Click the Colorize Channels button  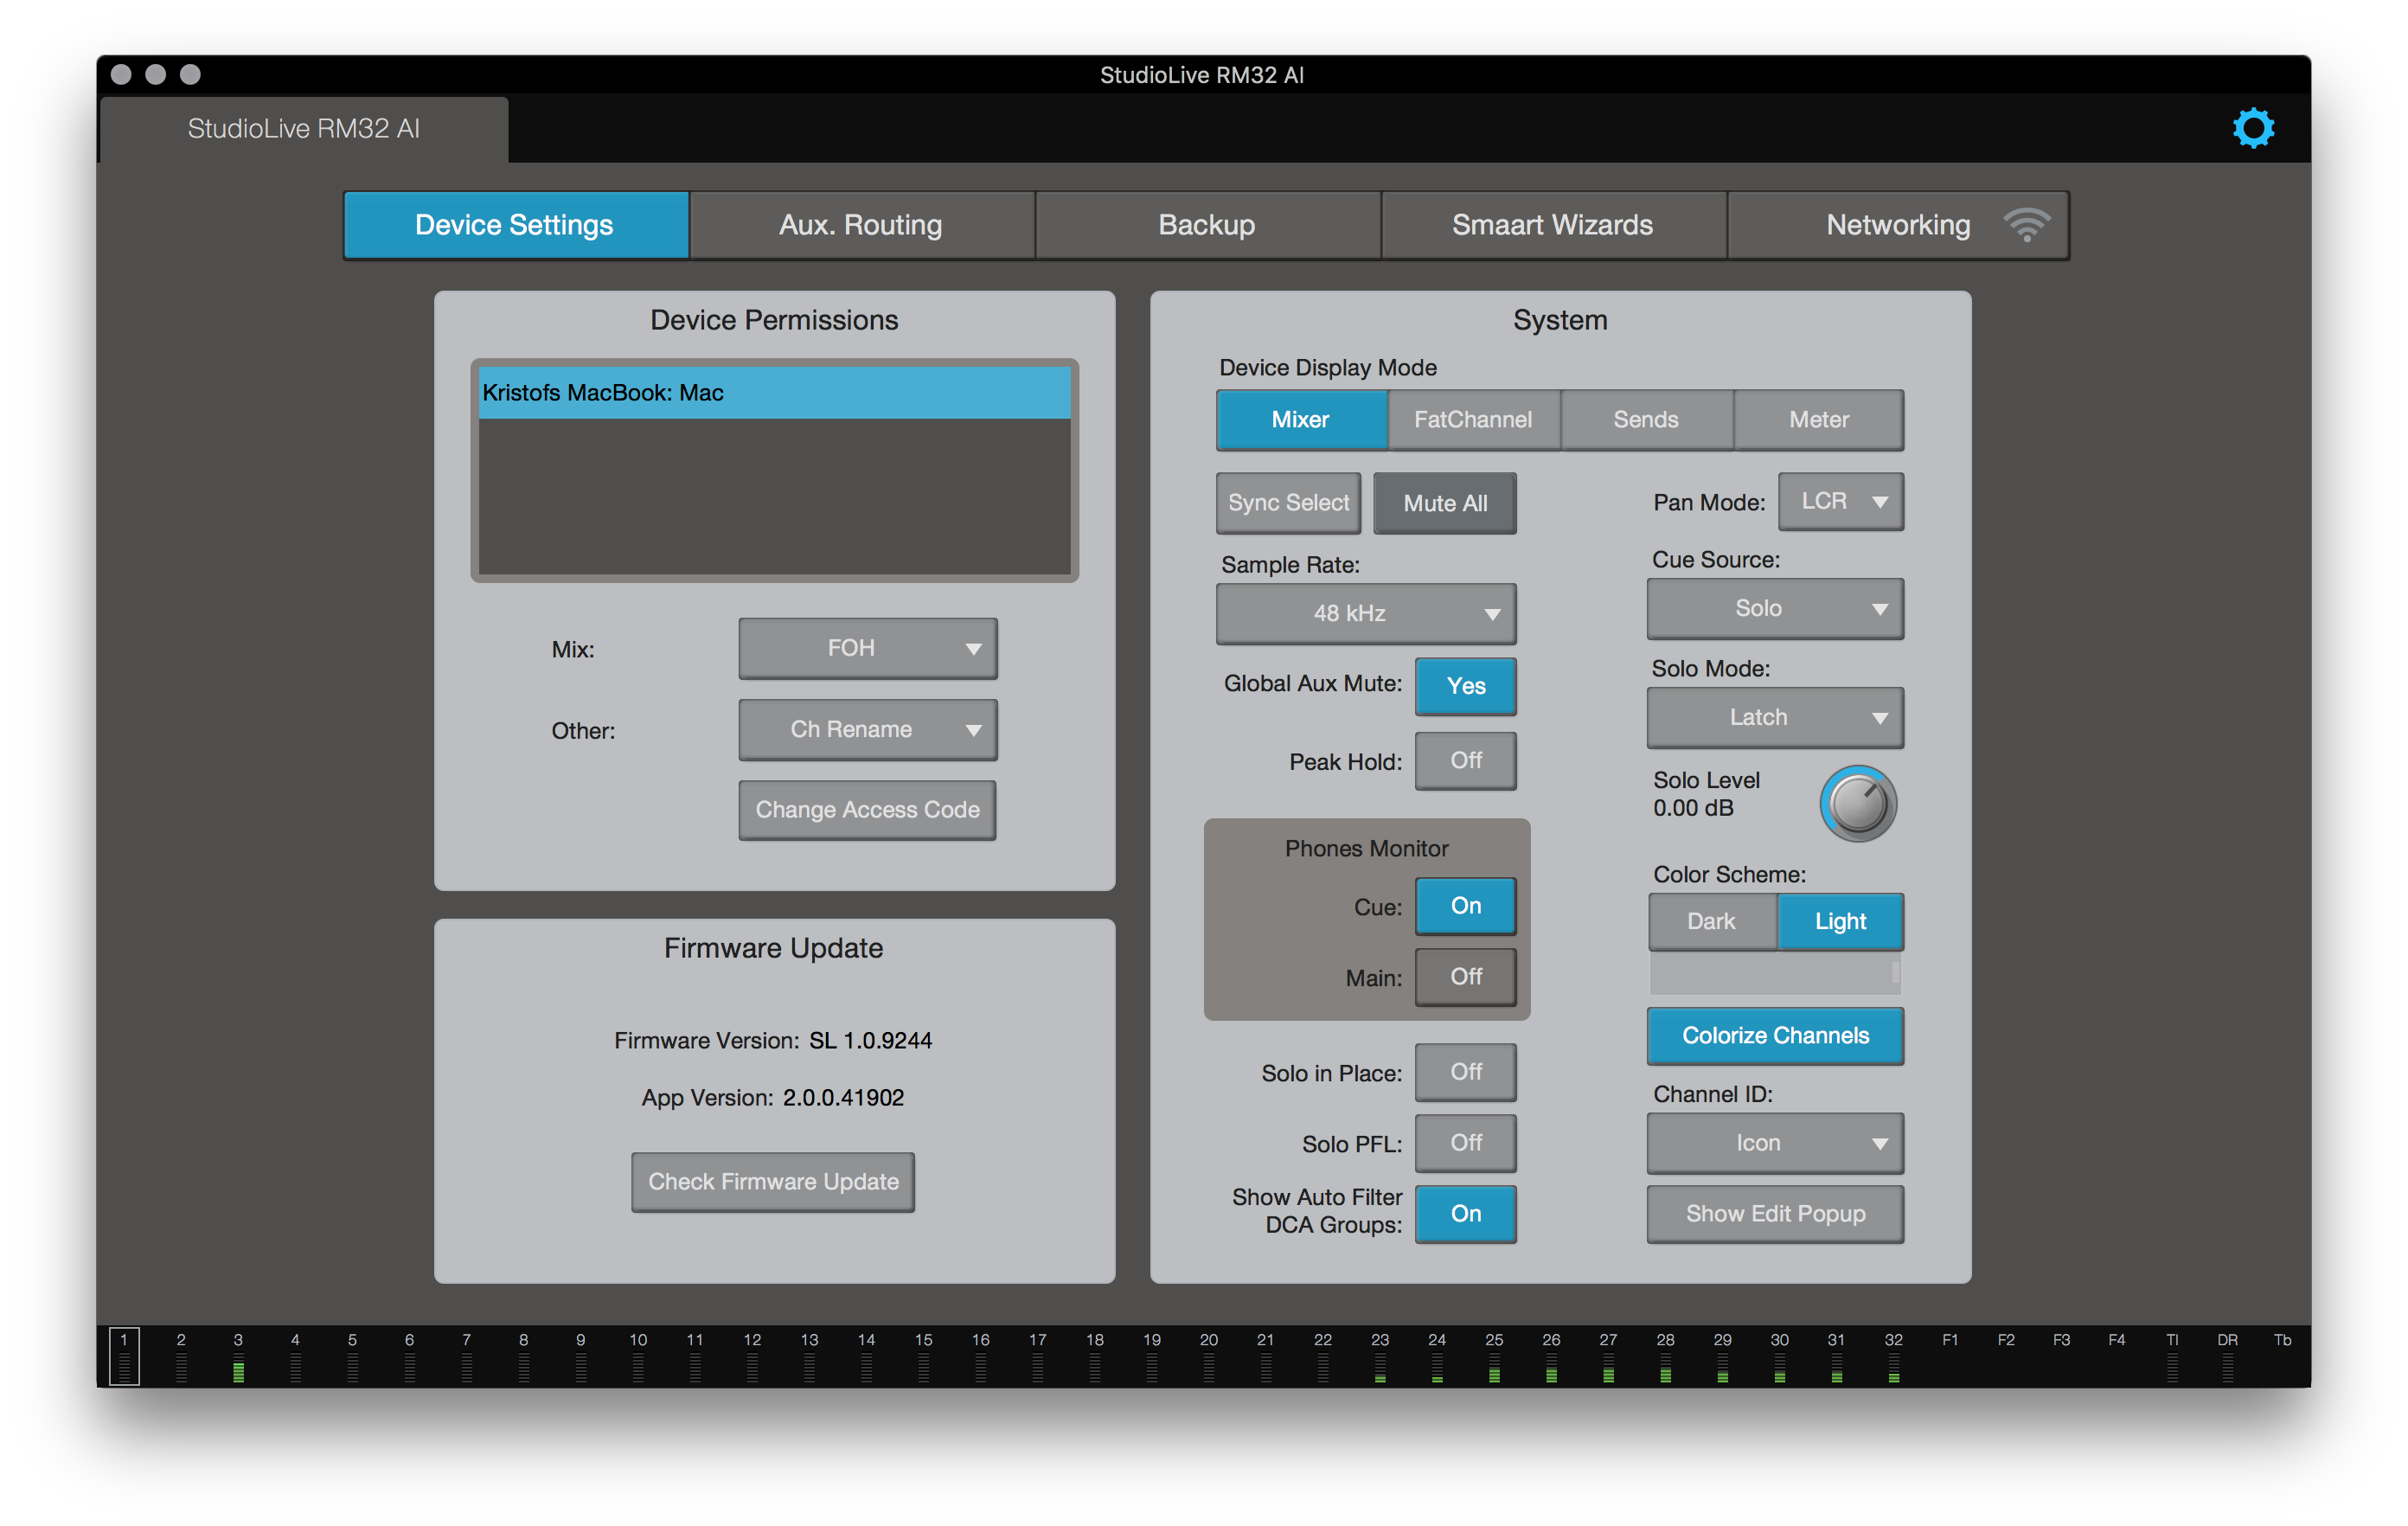pos(1775,1036)
